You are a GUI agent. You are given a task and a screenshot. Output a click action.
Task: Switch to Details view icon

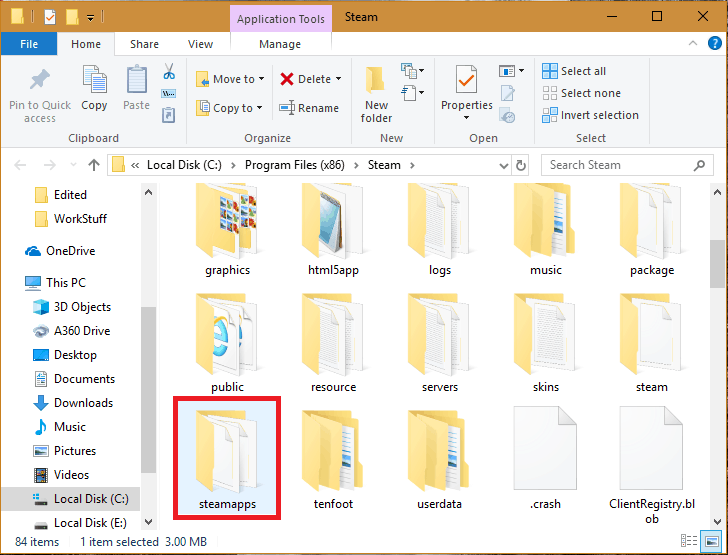(689, 541)
